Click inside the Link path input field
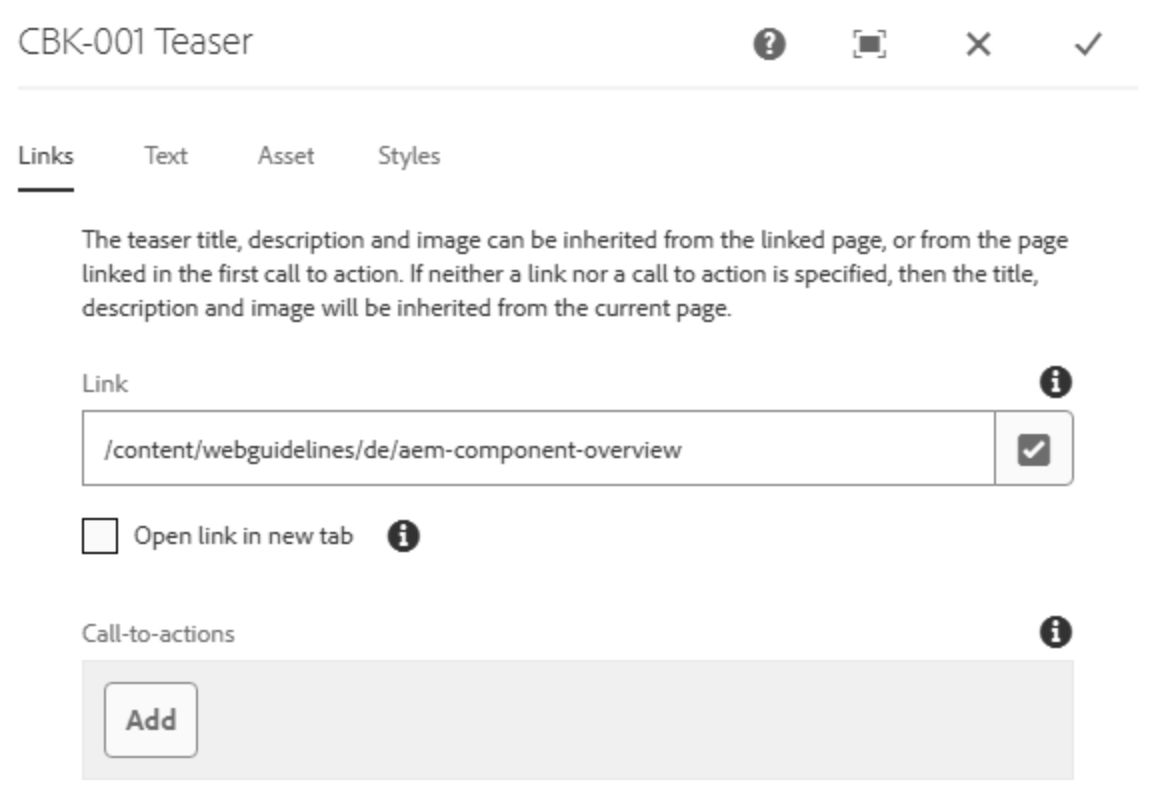The height and width of the screenshot is (804, 1154). pyautogui.click(x=538, y=449)
